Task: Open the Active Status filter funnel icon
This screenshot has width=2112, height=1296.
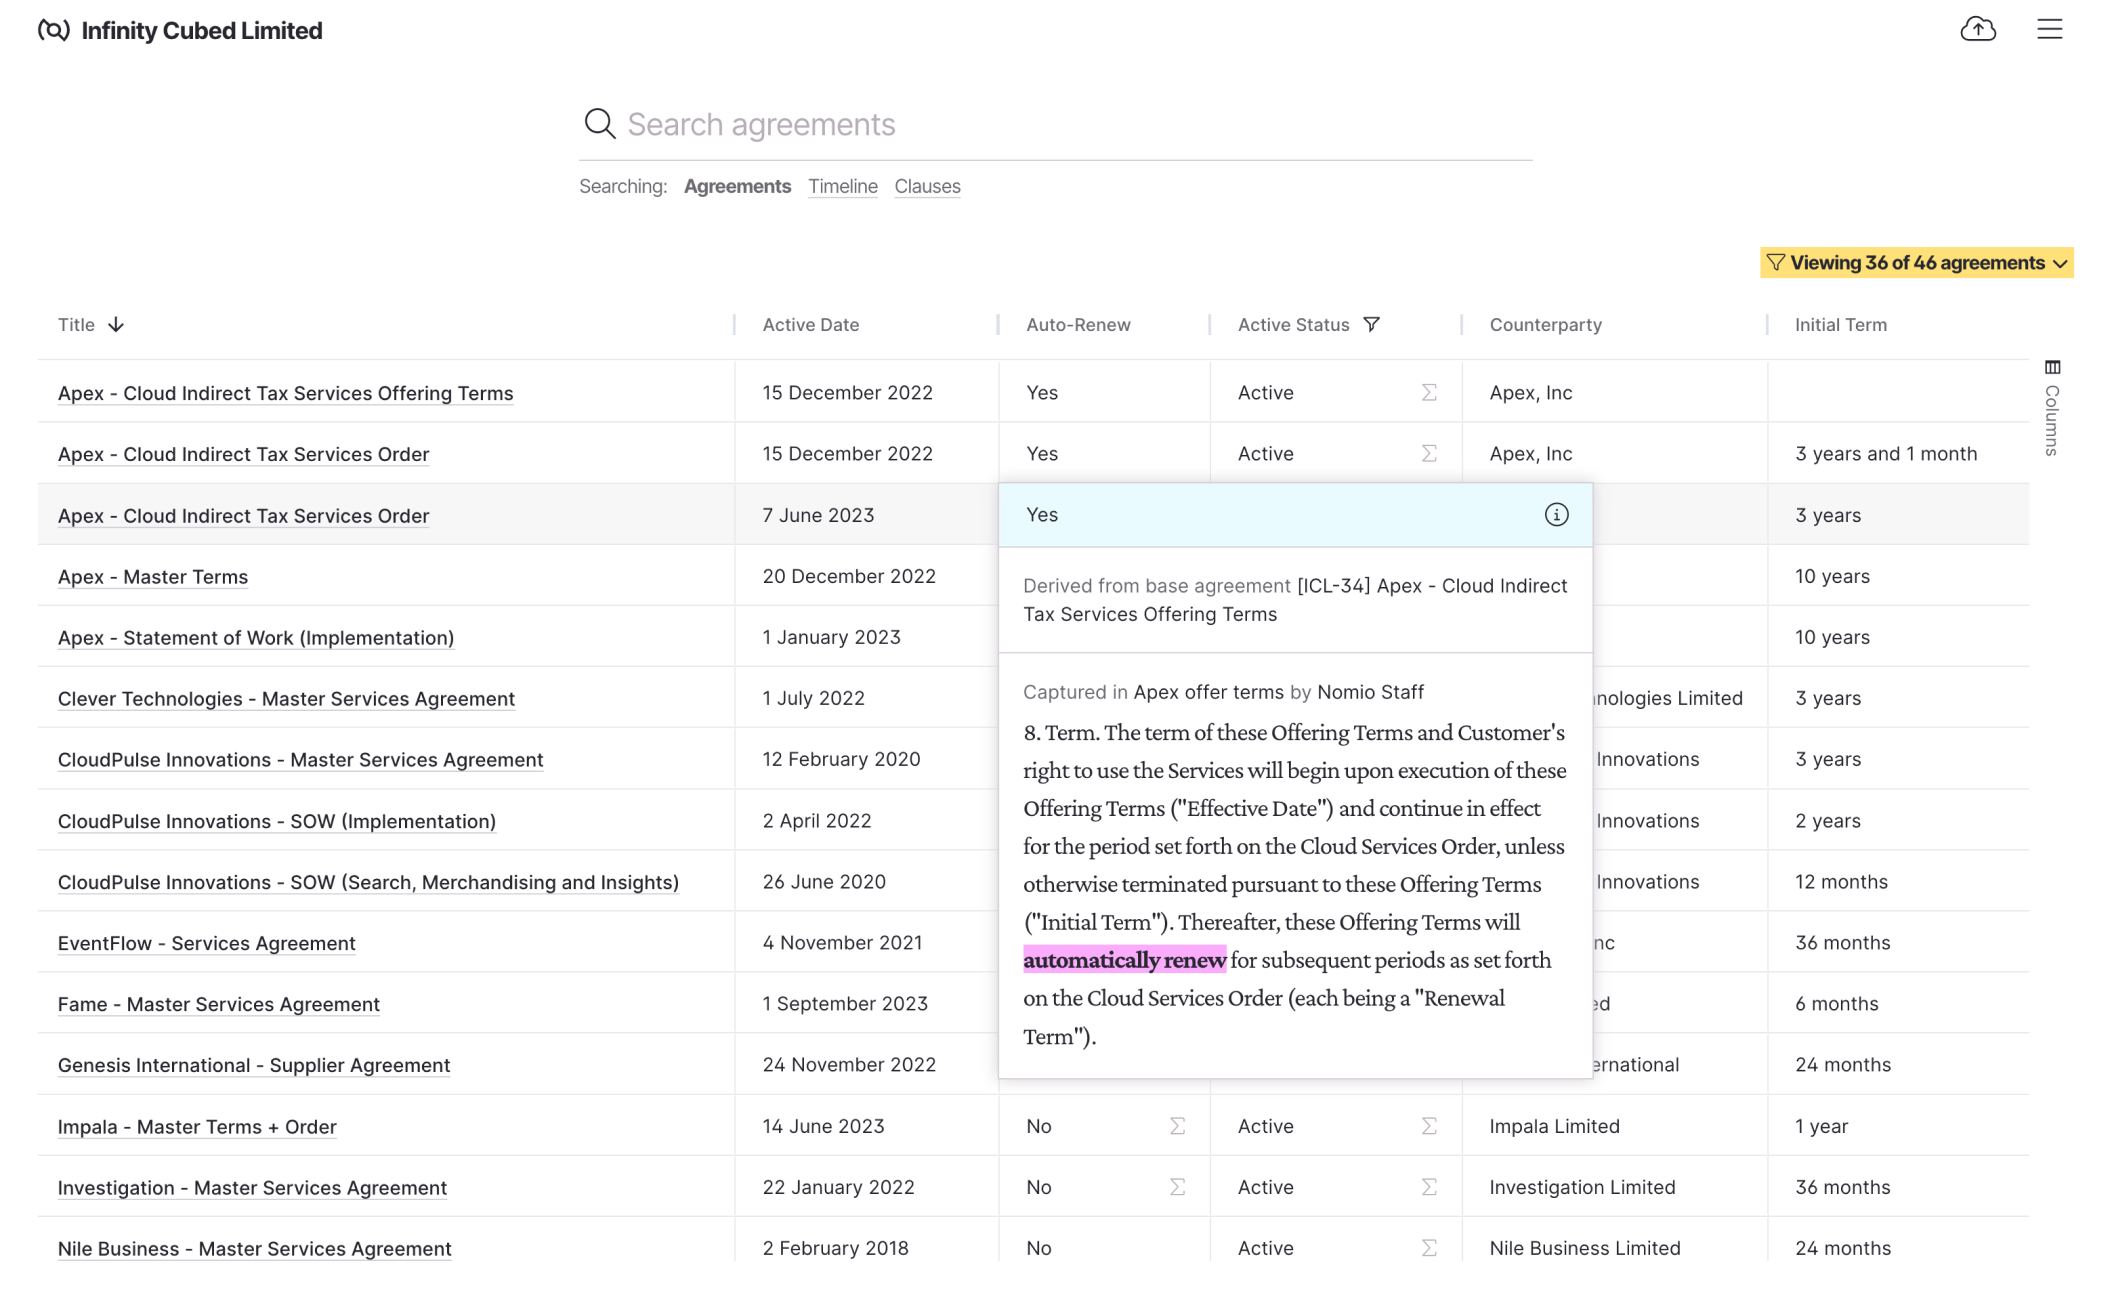Action: tap(1373, 324)
